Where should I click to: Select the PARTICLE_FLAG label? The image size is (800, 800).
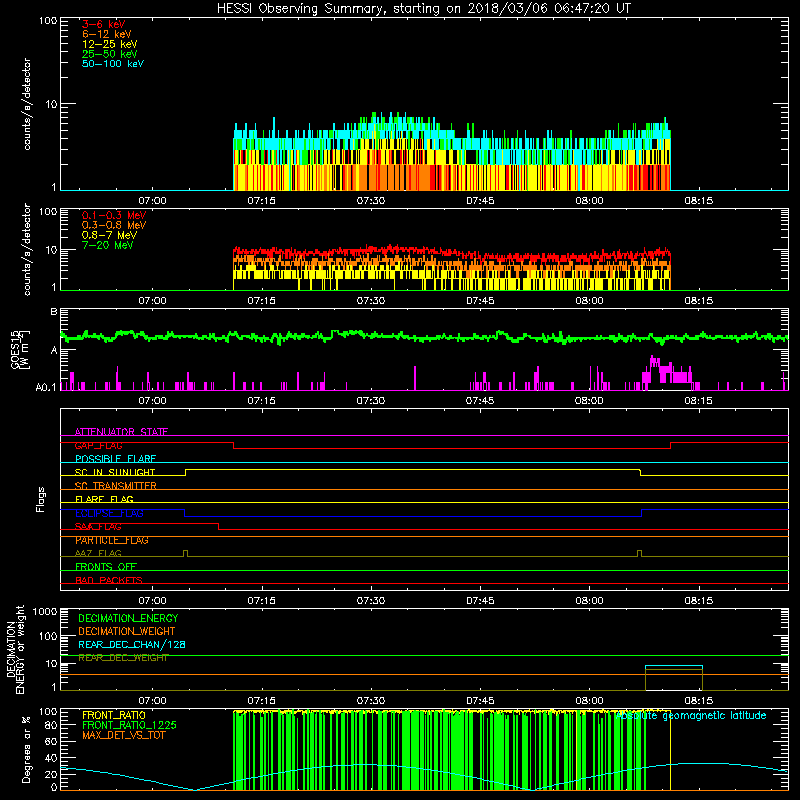112,540
